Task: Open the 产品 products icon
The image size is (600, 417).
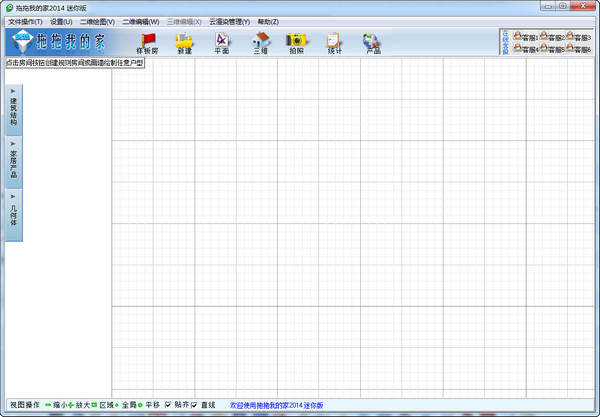Action: (x=372, y=43)
